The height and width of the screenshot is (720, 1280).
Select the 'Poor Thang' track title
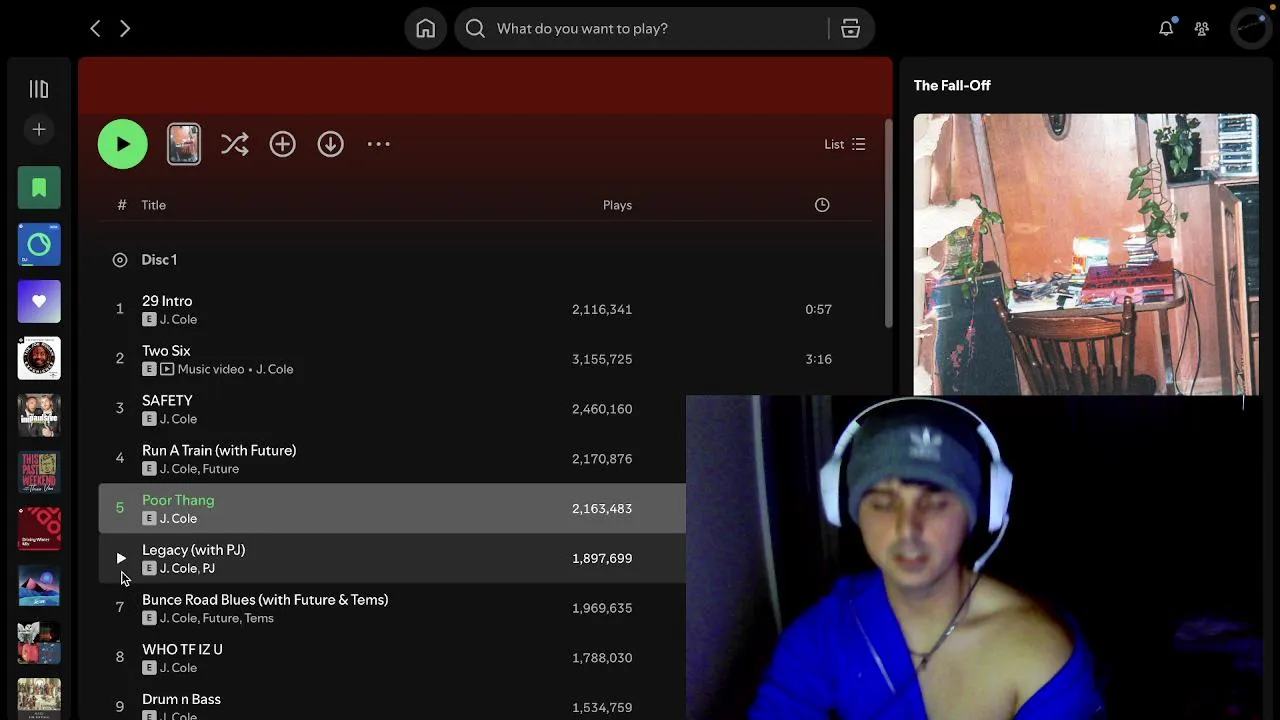click(178, 501)
